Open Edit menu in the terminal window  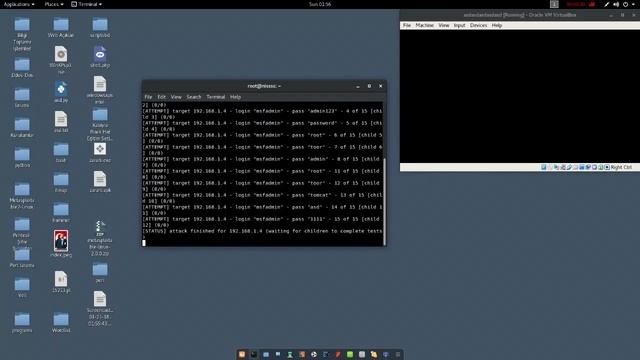(x=162, y=97)
